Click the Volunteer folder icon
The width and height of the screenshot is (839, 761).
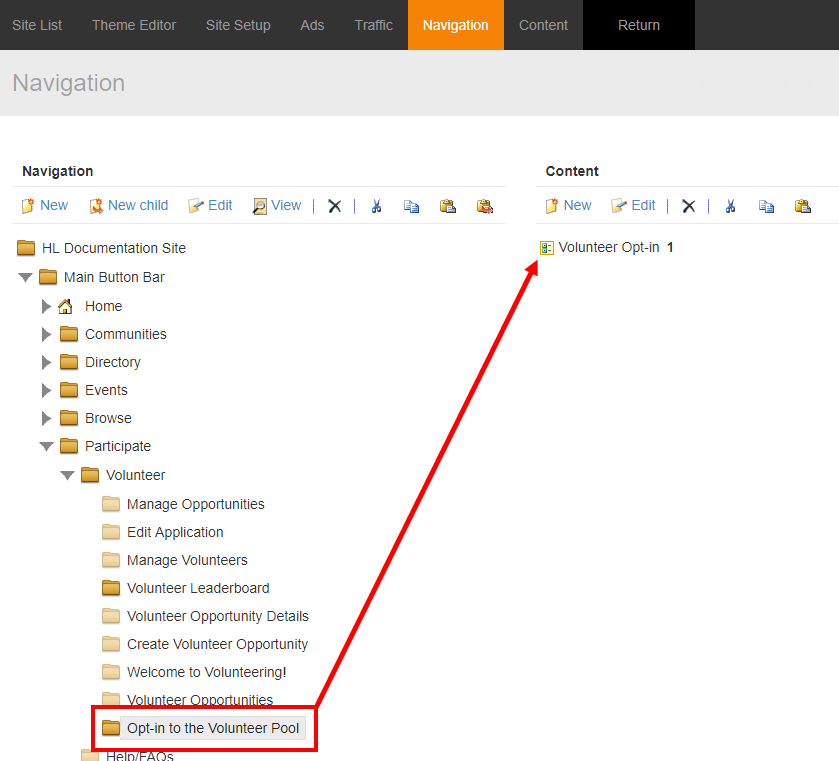pyautogui.click(x=90, y=475)
